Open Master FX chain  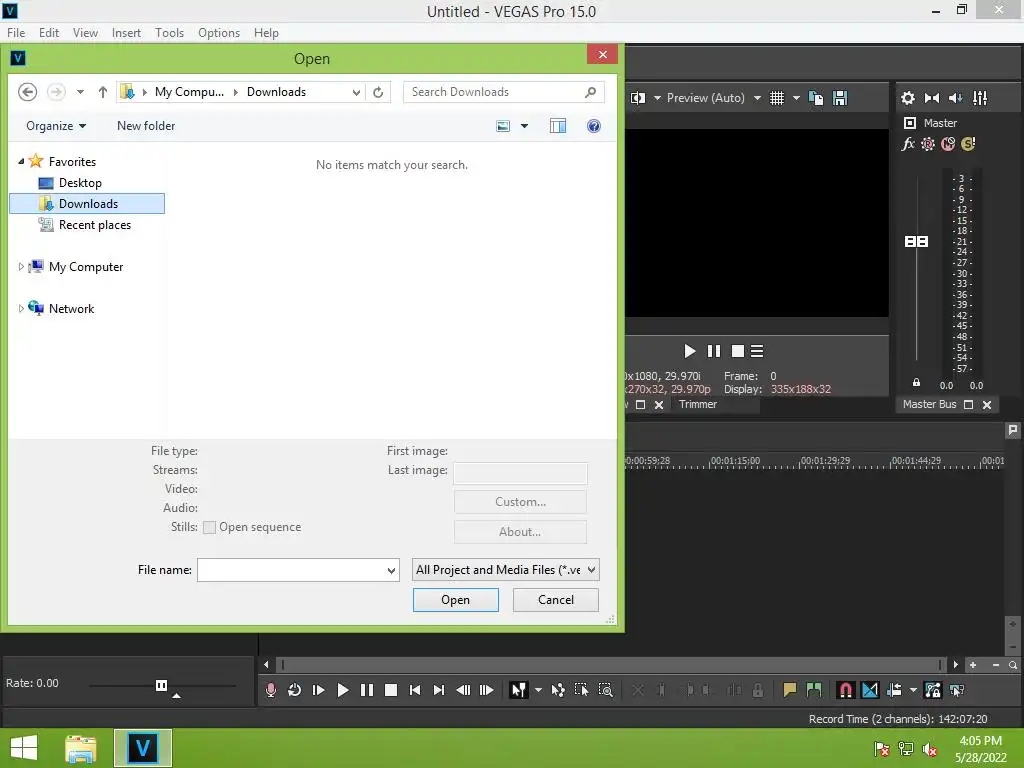[x=908, y=144]
